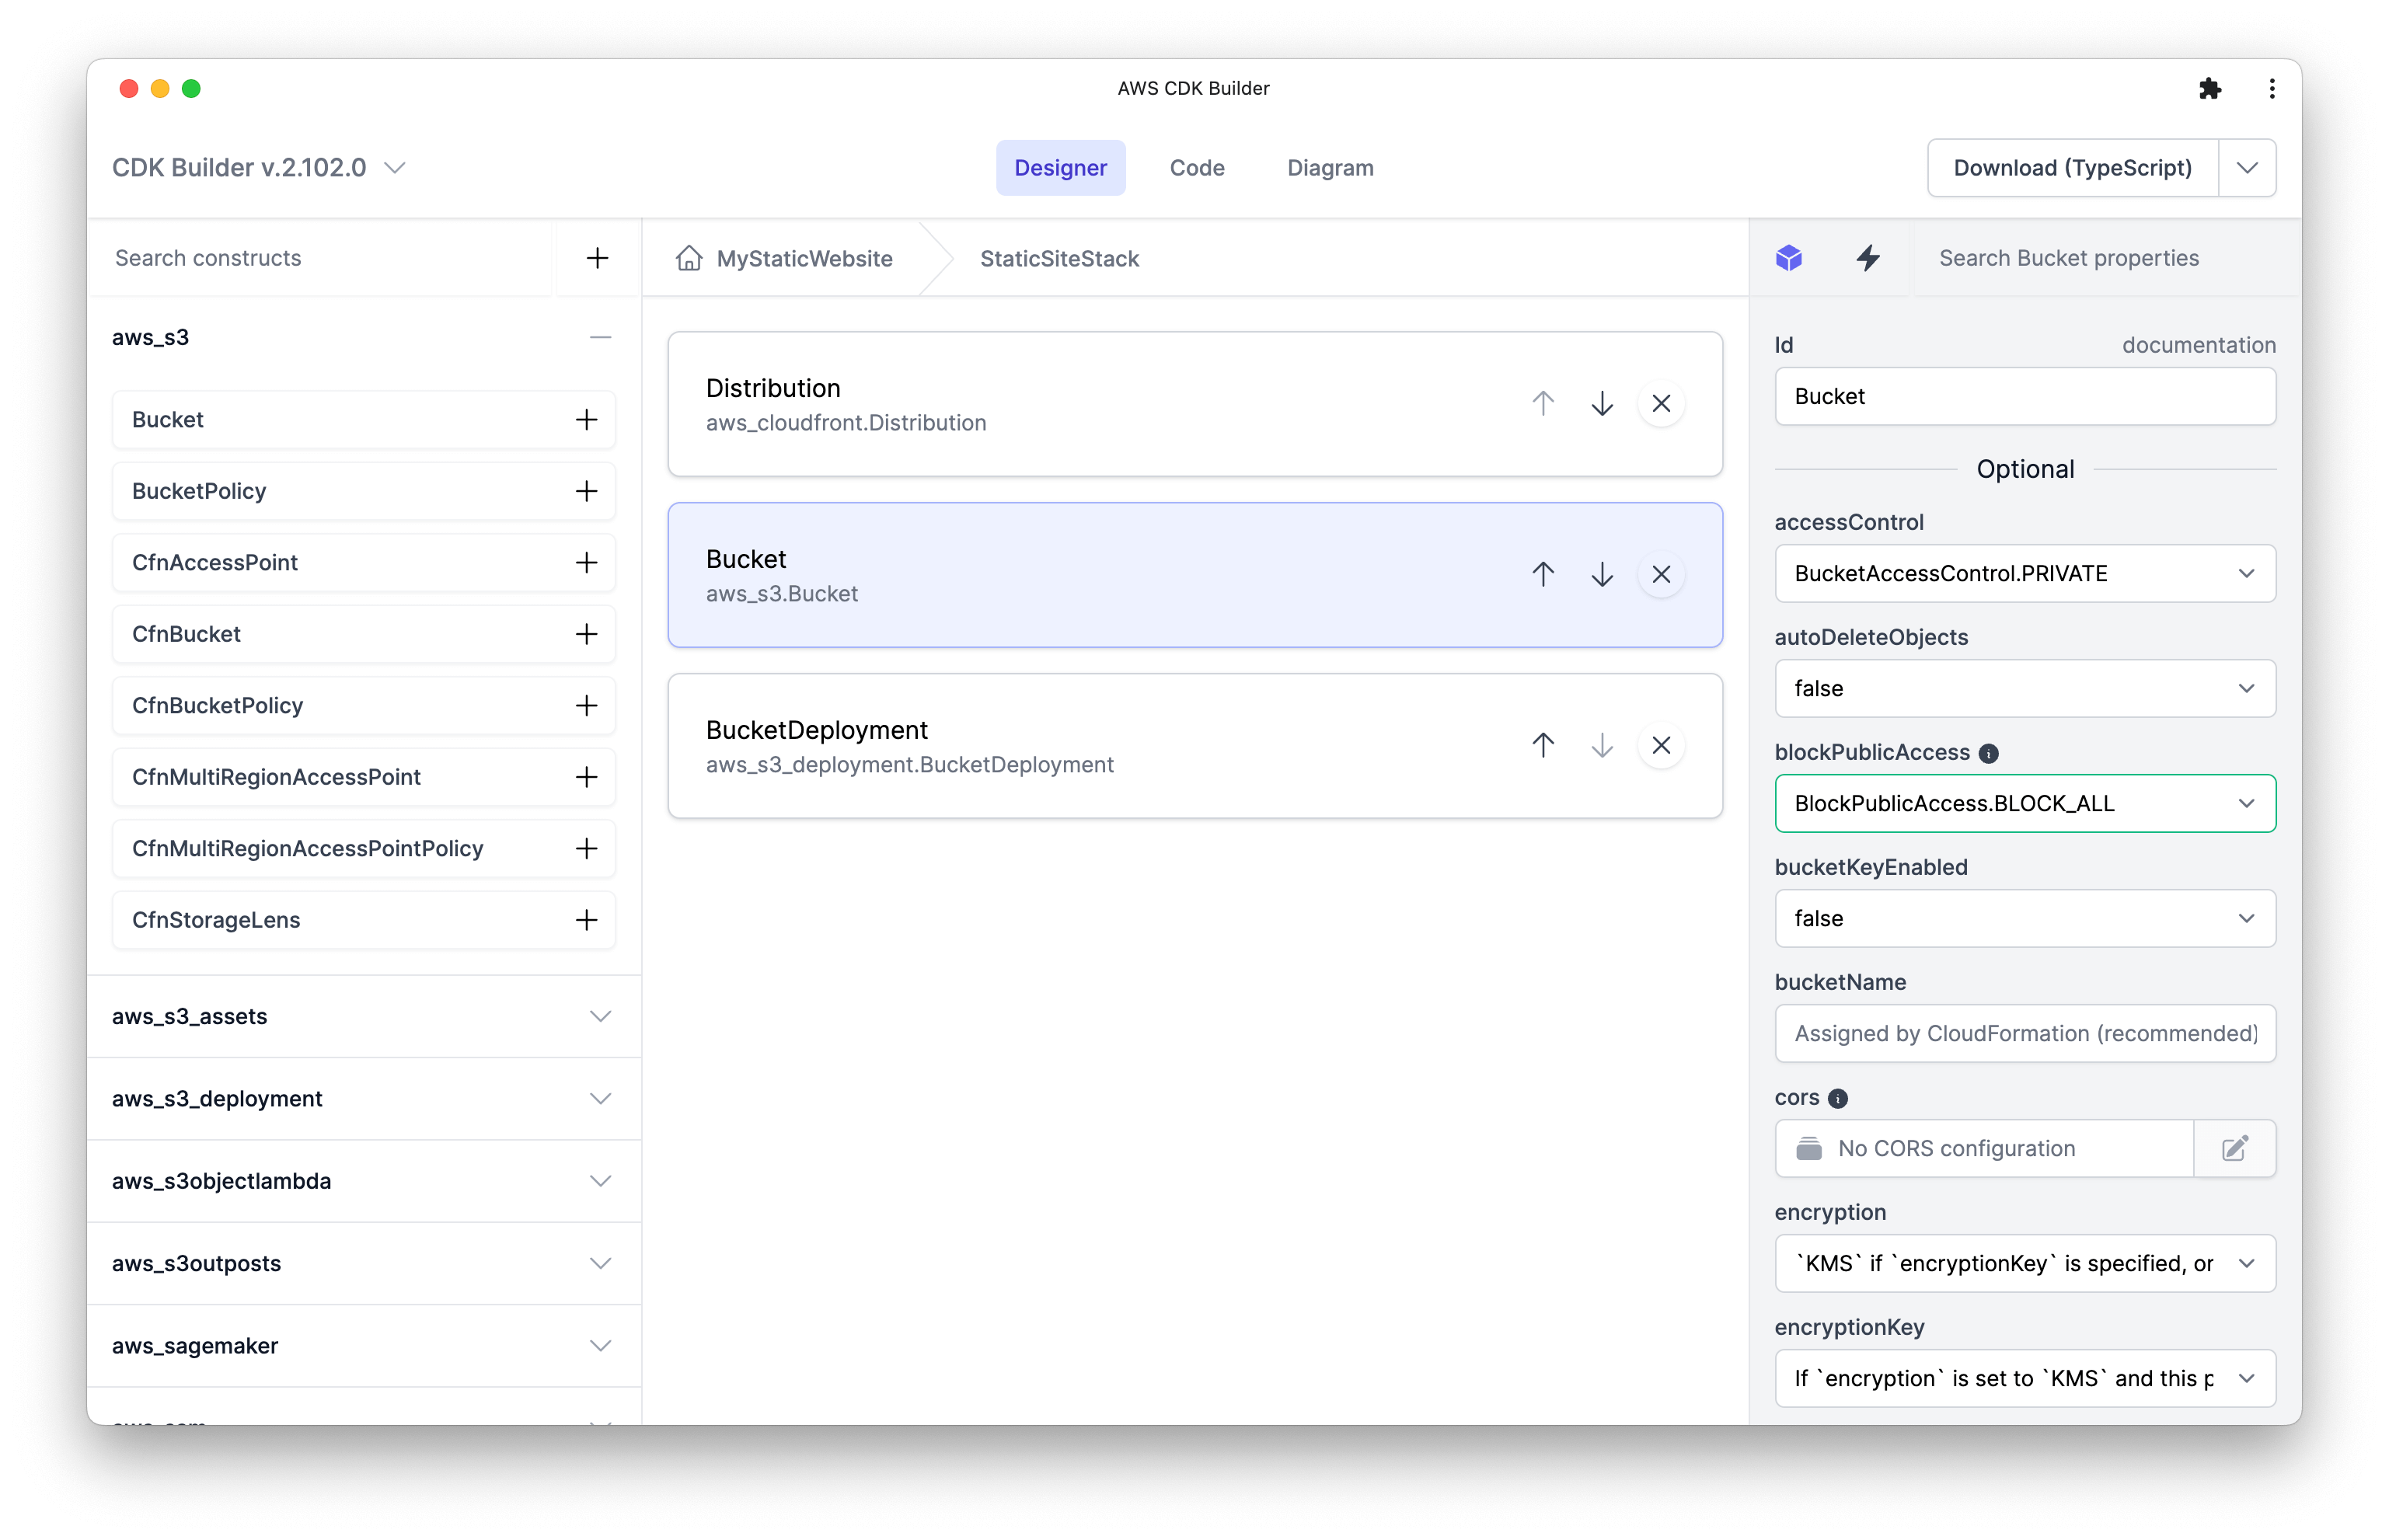The height and width of the screenshot is (1540, 2389).
Task: Open the Download language options arrow
Action: click(2246, 168)
